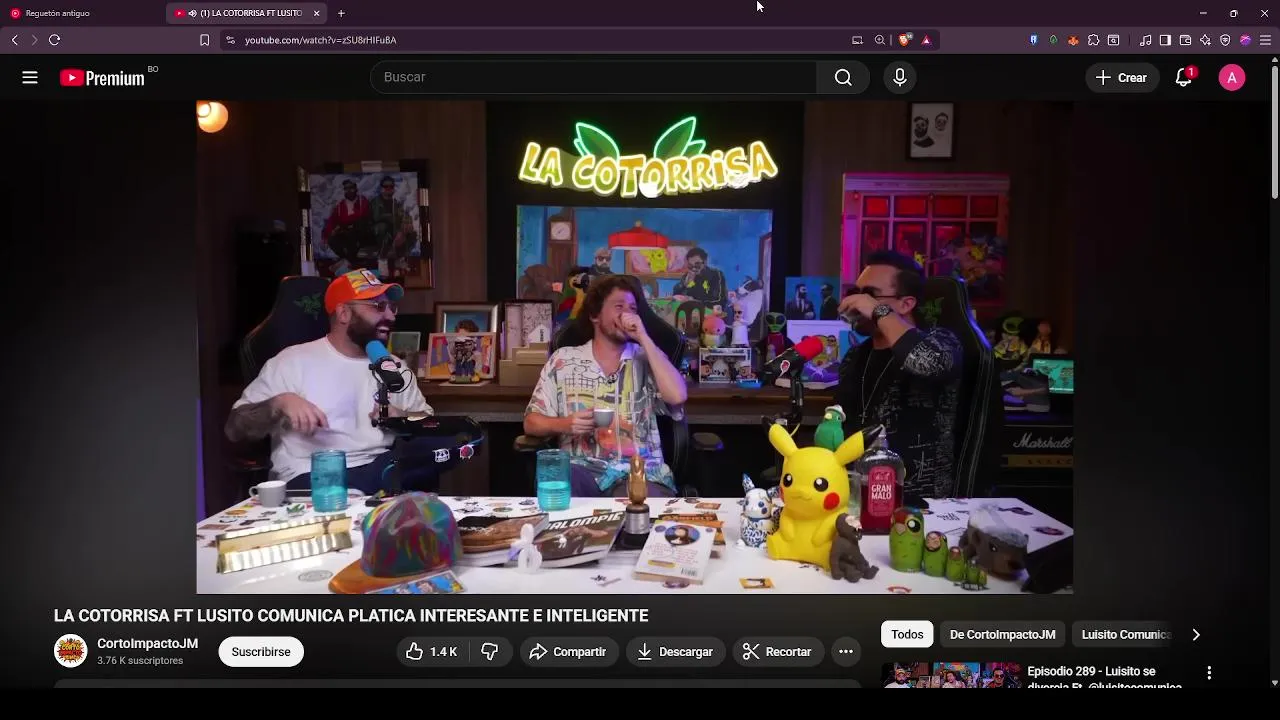
Task: Open the CortoImpactoJM channel name link
Action: (147, 643)
